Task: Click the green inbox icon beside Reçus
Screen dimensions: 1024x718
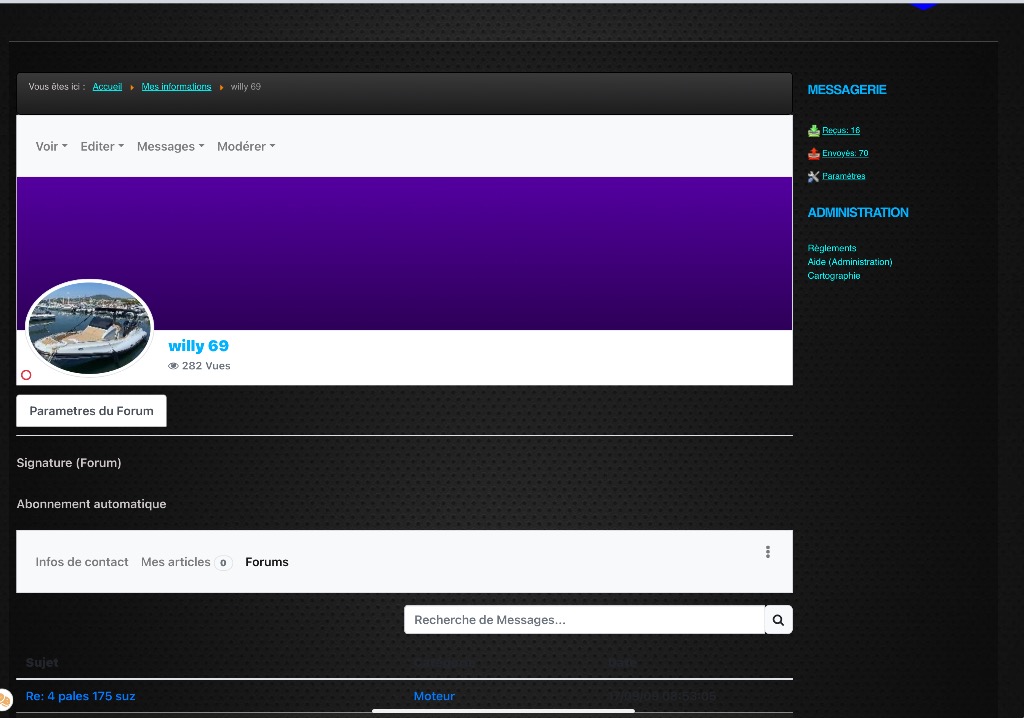Action: (x=814, y=131)
